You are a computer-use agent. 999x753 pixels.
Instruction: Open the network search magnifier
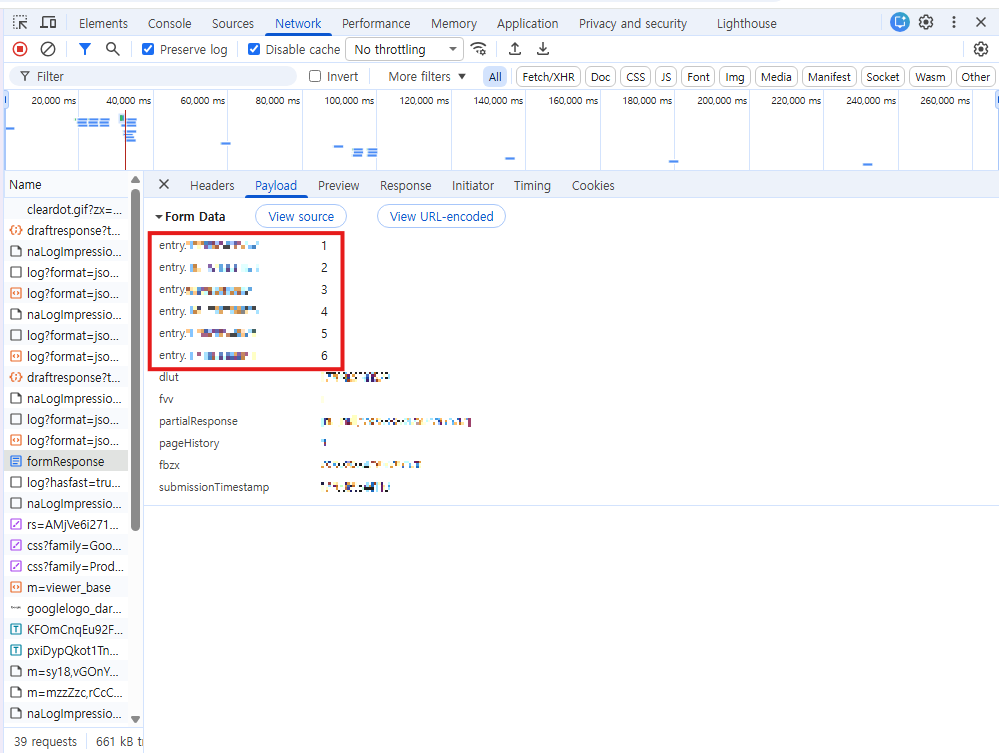click(113, 49)
